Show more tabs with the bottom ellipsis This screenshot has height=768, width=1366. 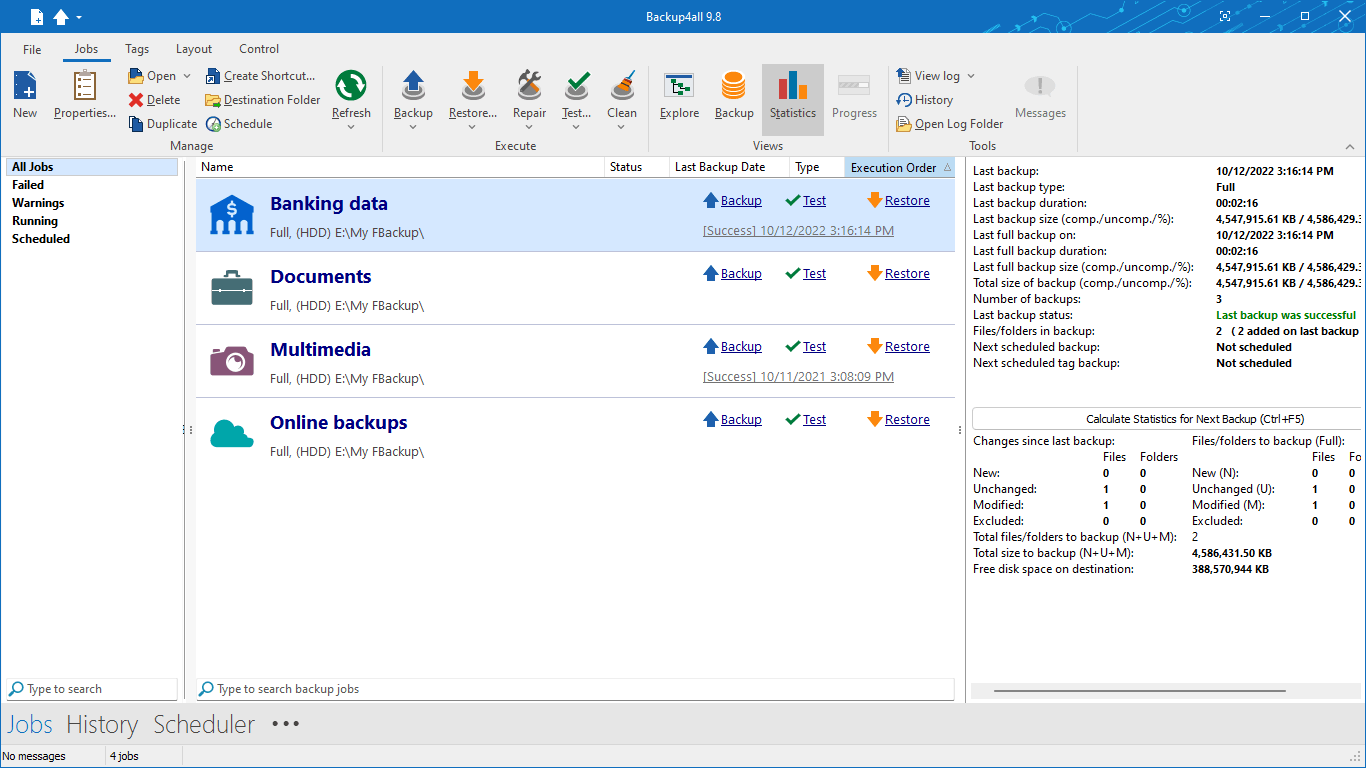[x=286, y=724]
